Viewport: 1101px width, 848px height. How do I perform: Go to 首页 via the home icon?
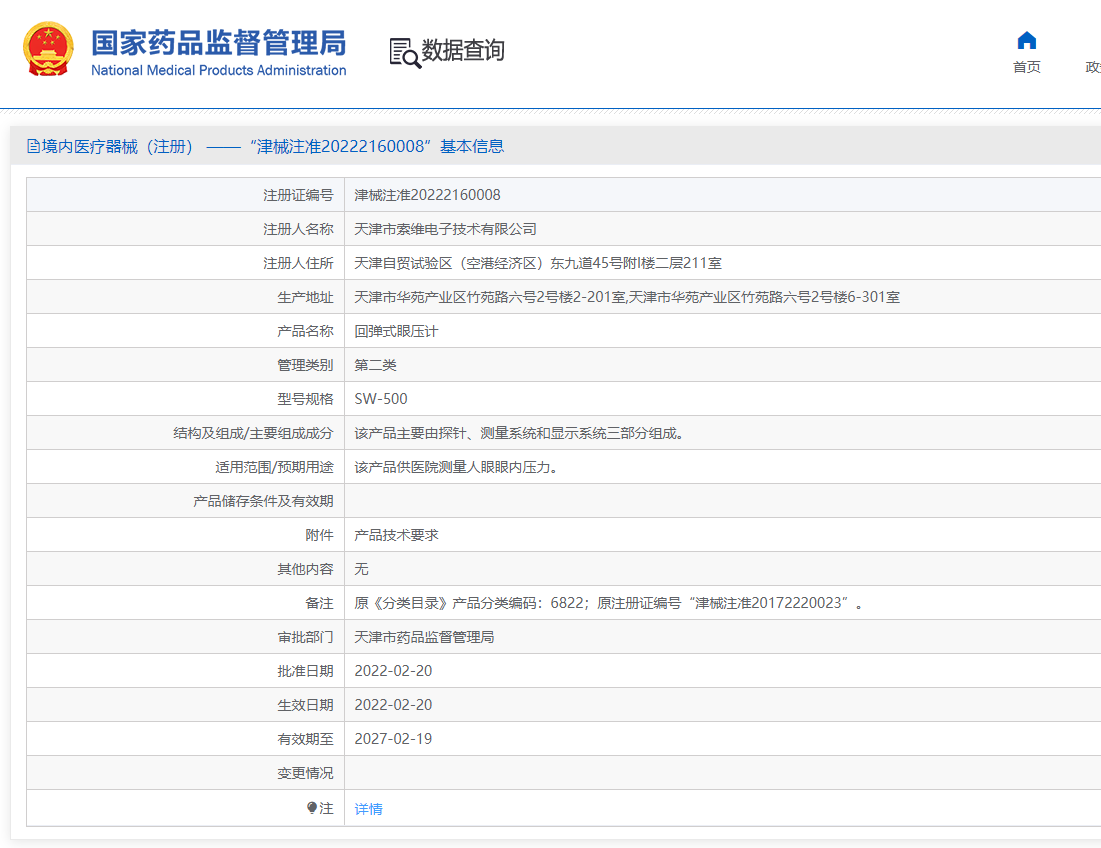(x=1027, y=41)
